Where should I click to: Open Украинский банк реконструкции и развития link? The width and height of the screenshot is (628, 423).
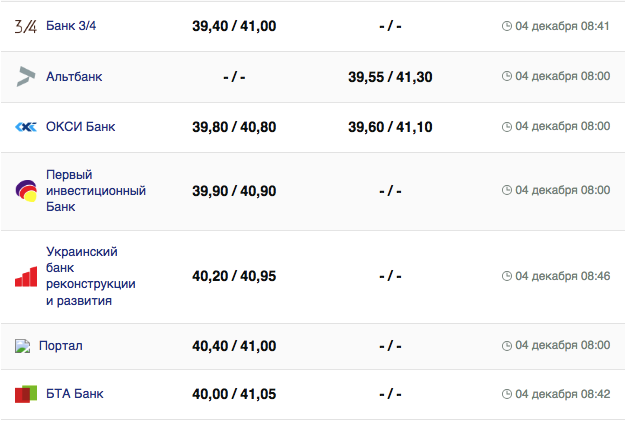pos(91,276)
